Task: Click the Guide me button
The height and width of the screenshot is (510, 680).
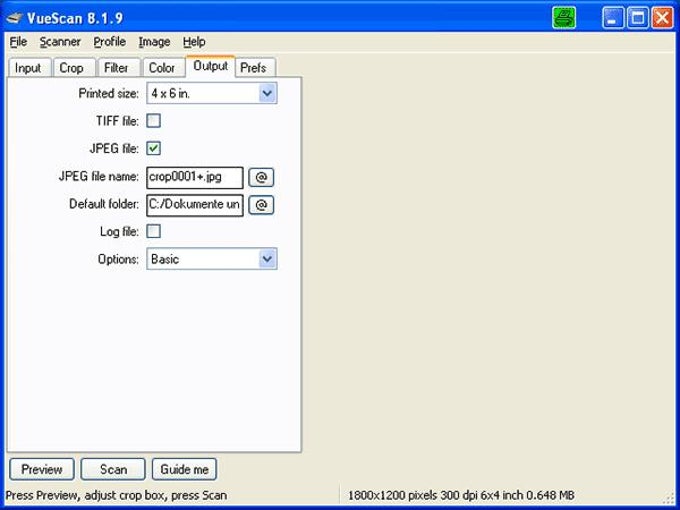Action: [x=184, y=469]
